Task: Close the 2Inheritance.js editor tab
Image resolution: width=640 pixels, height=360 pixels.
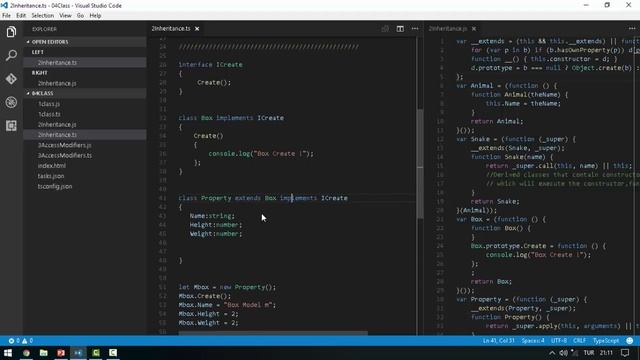Action: 474,29
